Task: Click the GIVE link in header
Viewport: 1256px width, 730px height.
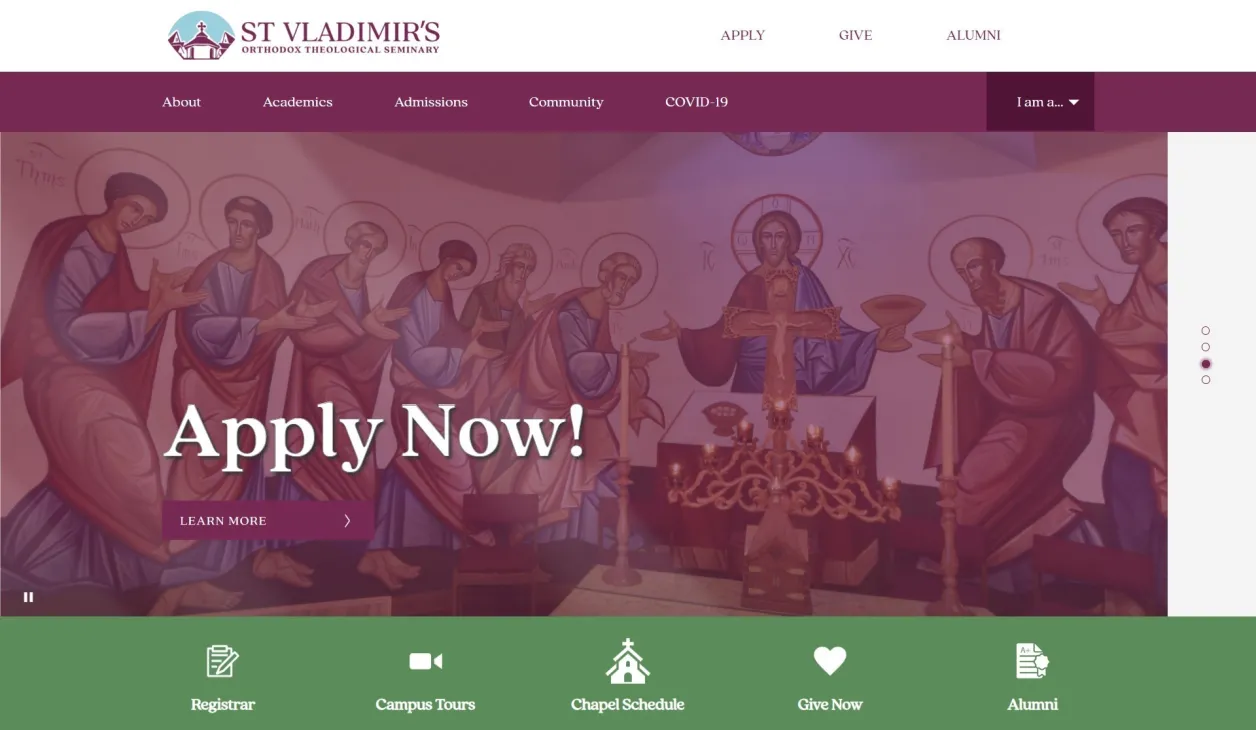Action: [x=855, y=35]
